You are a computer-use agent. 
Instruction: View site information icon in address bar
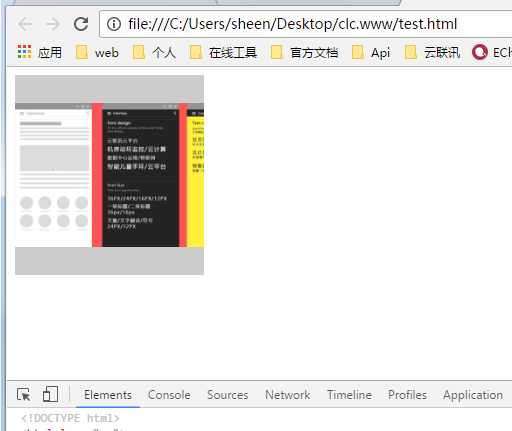point(114,24)
